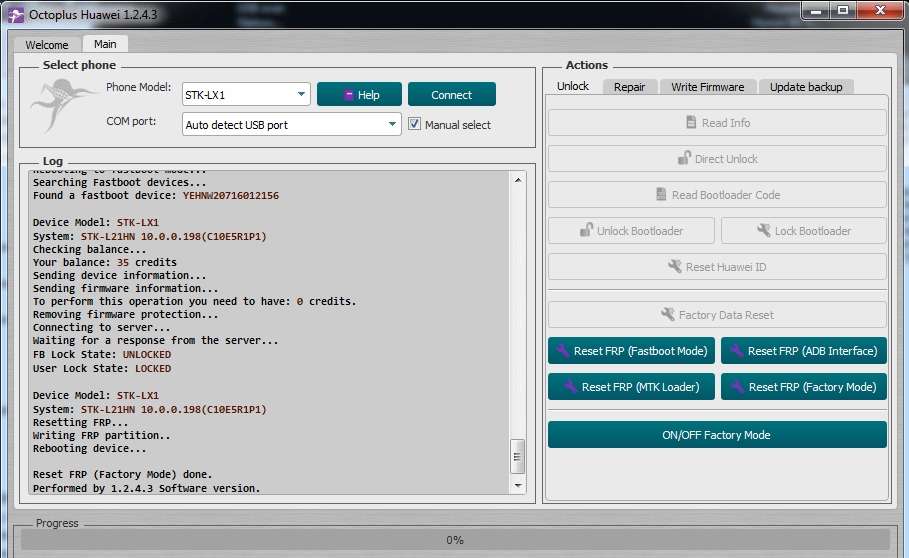
Task: Open the COM port dropdown arrow
Action: (x=392, y=124)
